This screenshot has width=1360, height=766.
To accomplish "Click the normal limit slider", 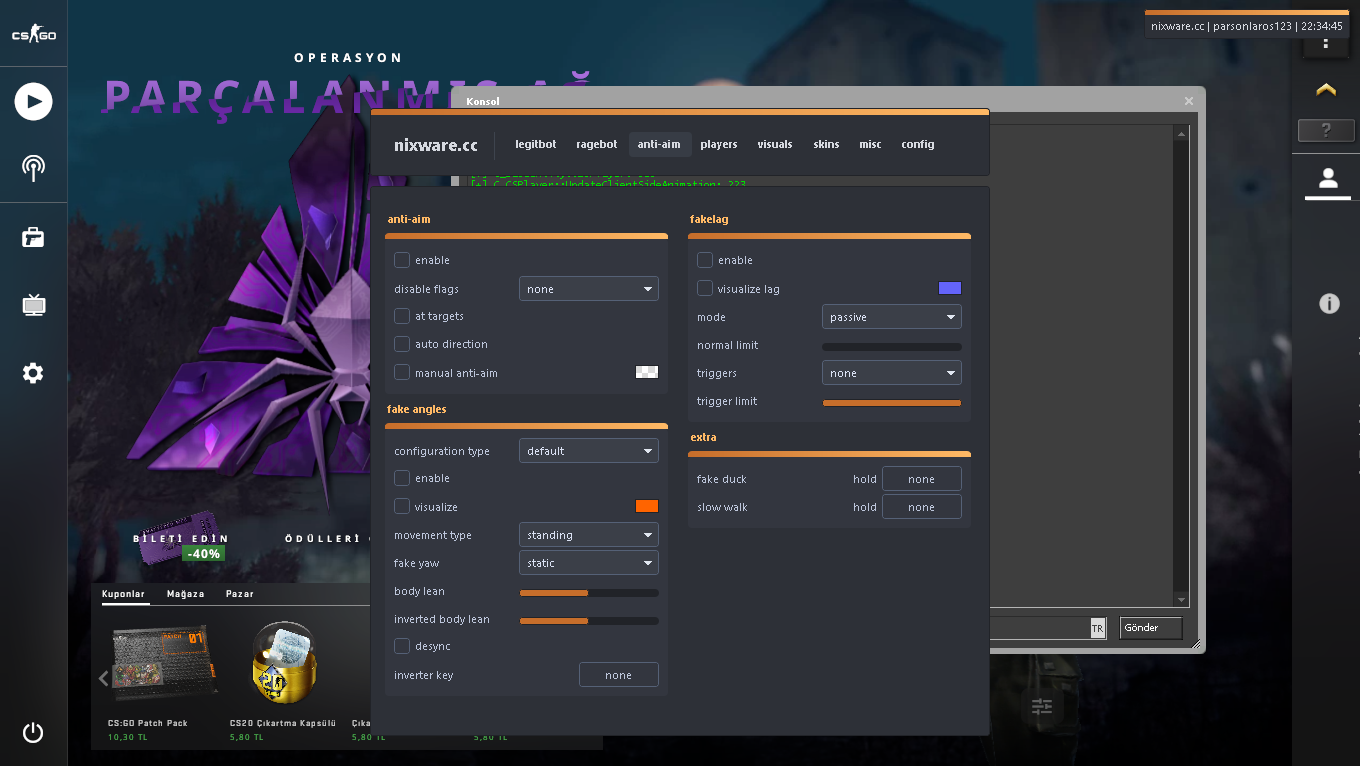I will [892, 346].
